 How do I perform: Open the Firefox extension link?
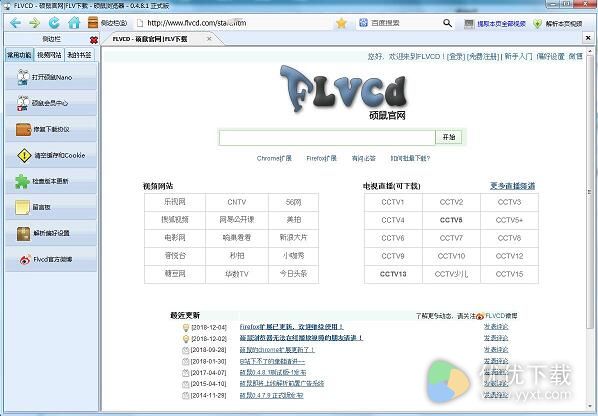coord(322,158)
